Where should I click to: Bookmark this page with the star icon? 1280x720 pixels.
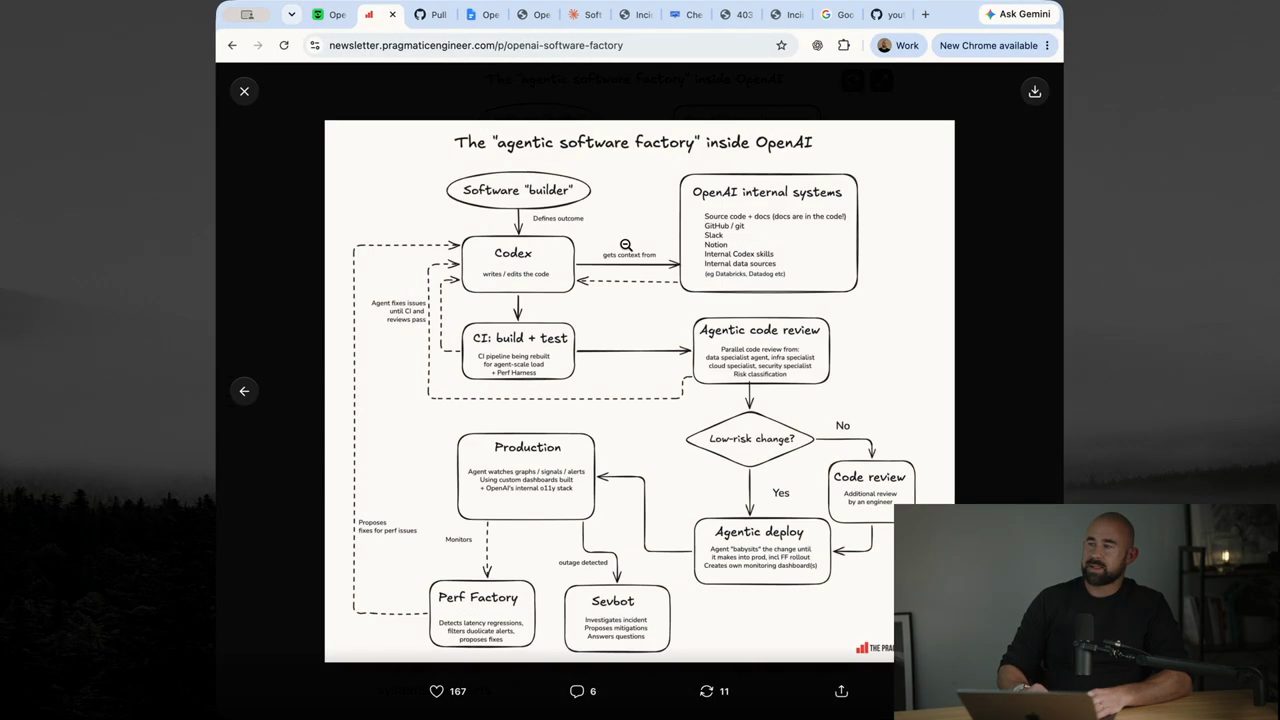(781, 45)
